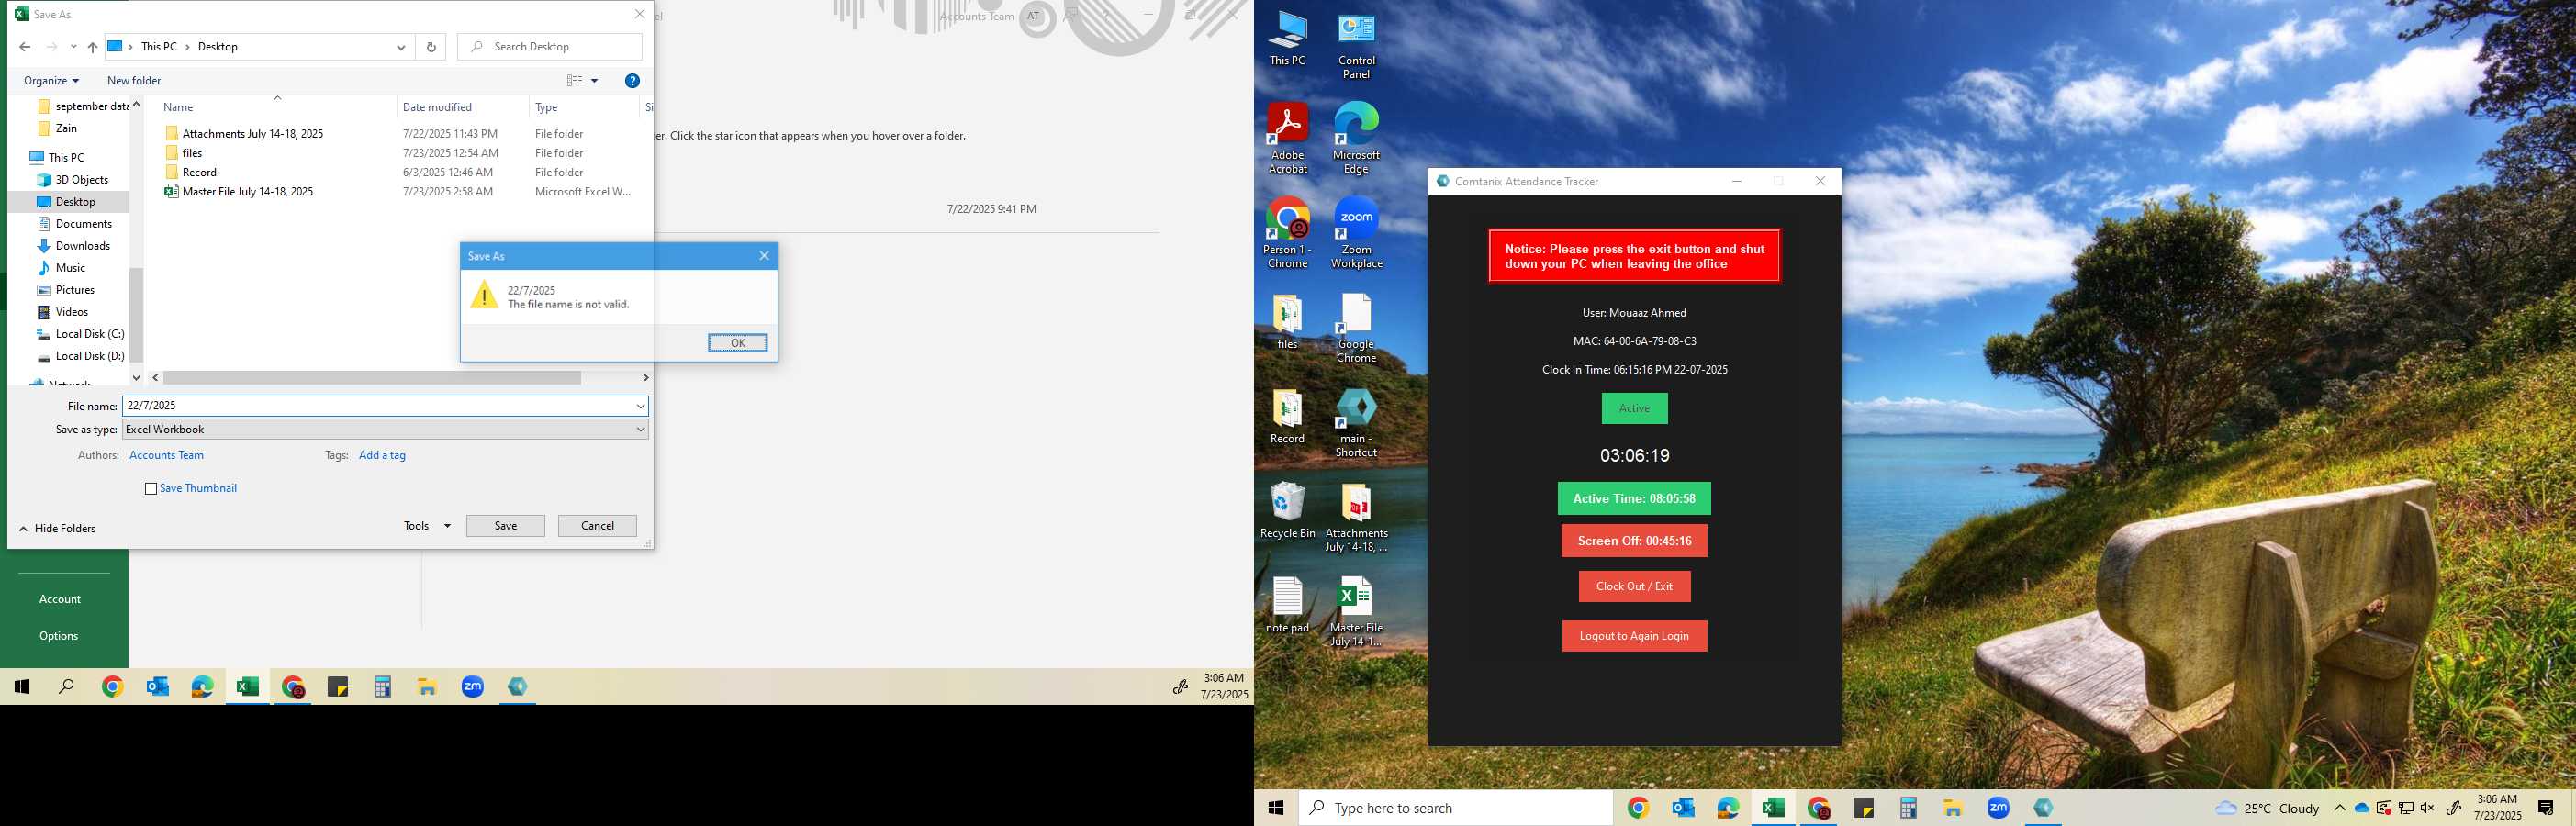This screenshot has height=826, width=2576.
Task: Open the Account page in Excel backstage
Action: point(60,599)
